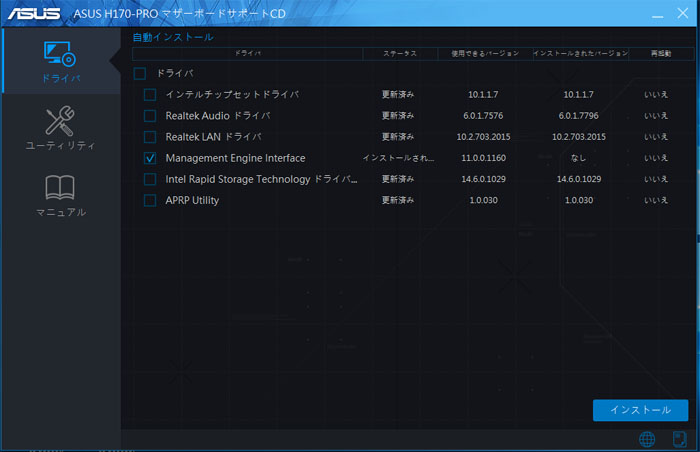Select the インテルチップセットドライバ row label
The image size is (700, 452).
(232, 95)
